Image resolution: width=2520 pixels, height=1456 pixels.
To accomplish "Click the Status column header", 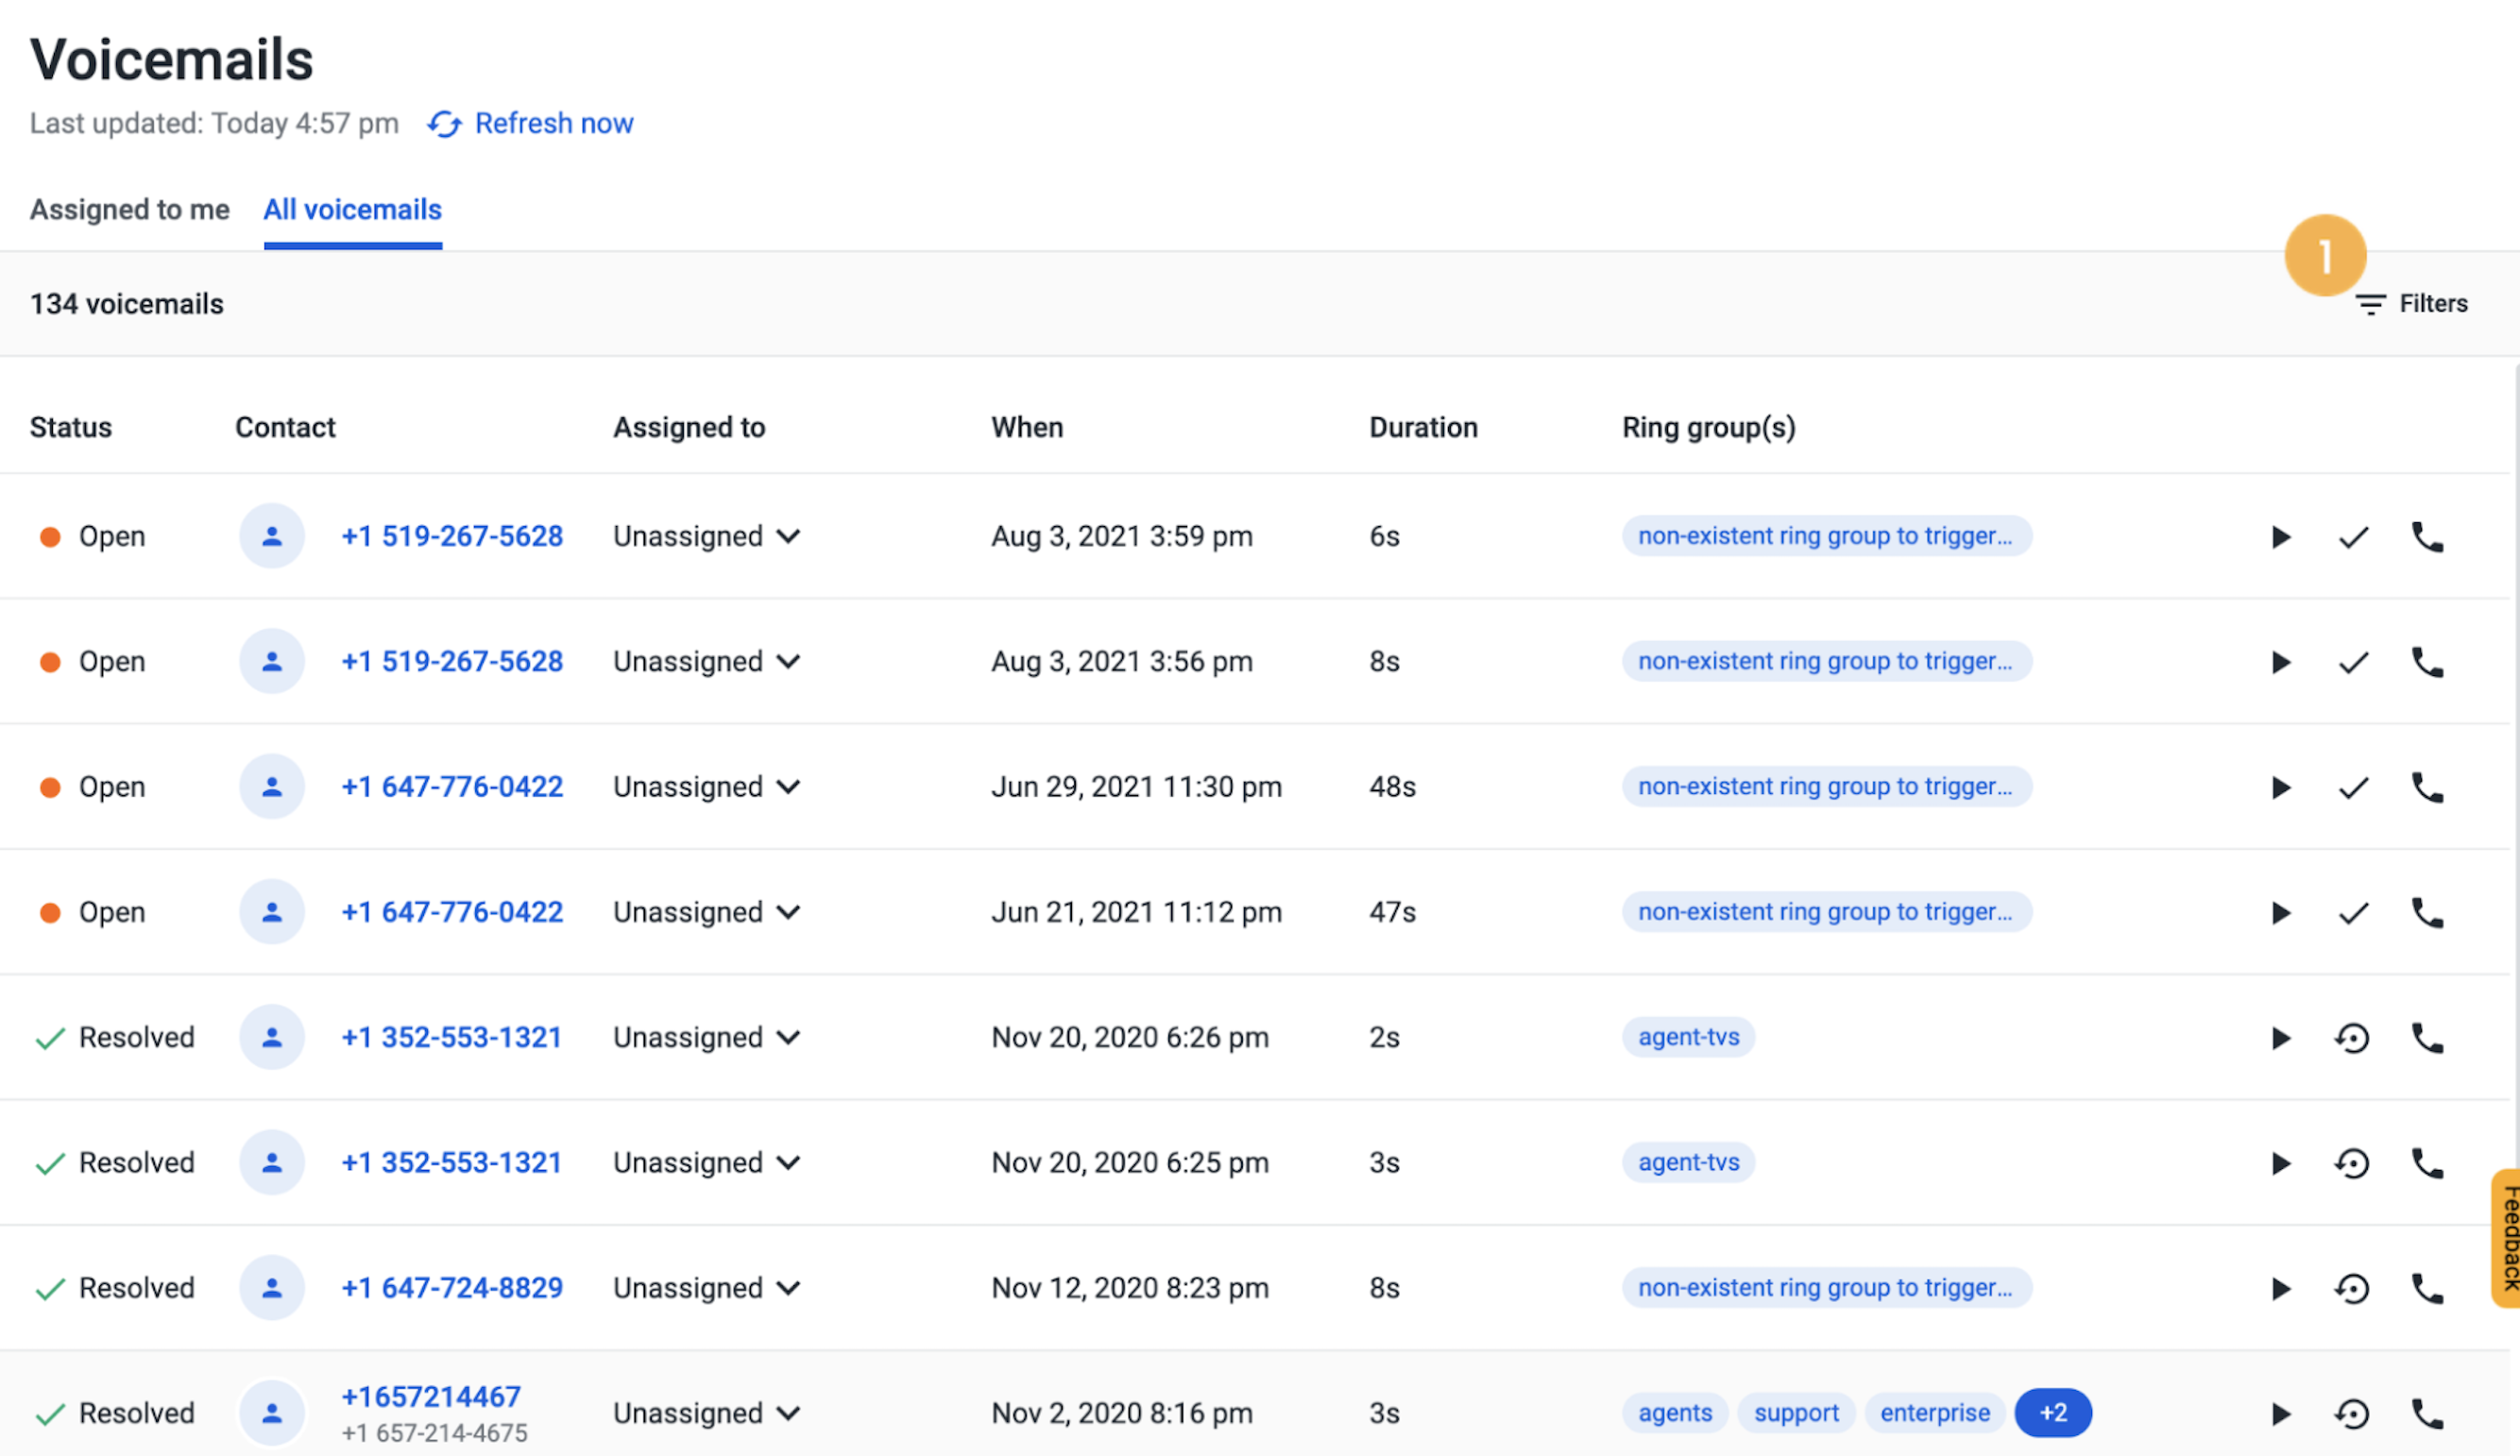I will coord(71,427).
